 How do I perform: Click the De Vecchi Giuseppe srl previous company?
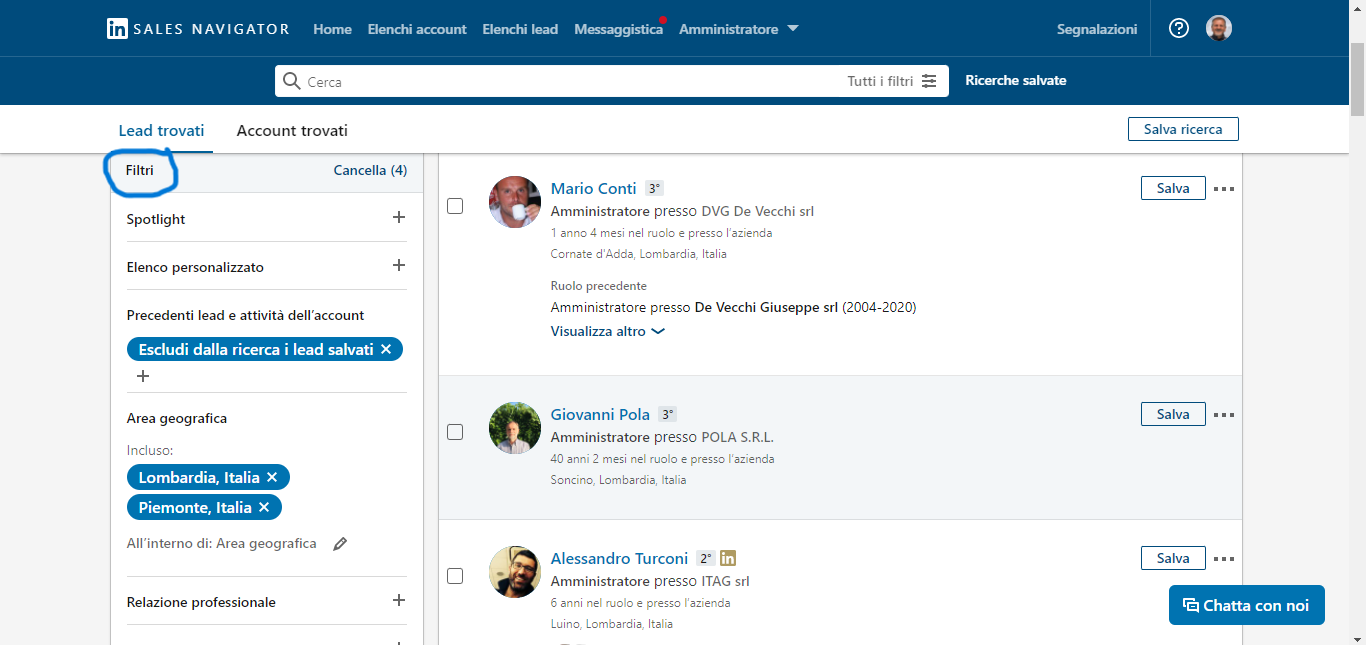pos(766,307)
